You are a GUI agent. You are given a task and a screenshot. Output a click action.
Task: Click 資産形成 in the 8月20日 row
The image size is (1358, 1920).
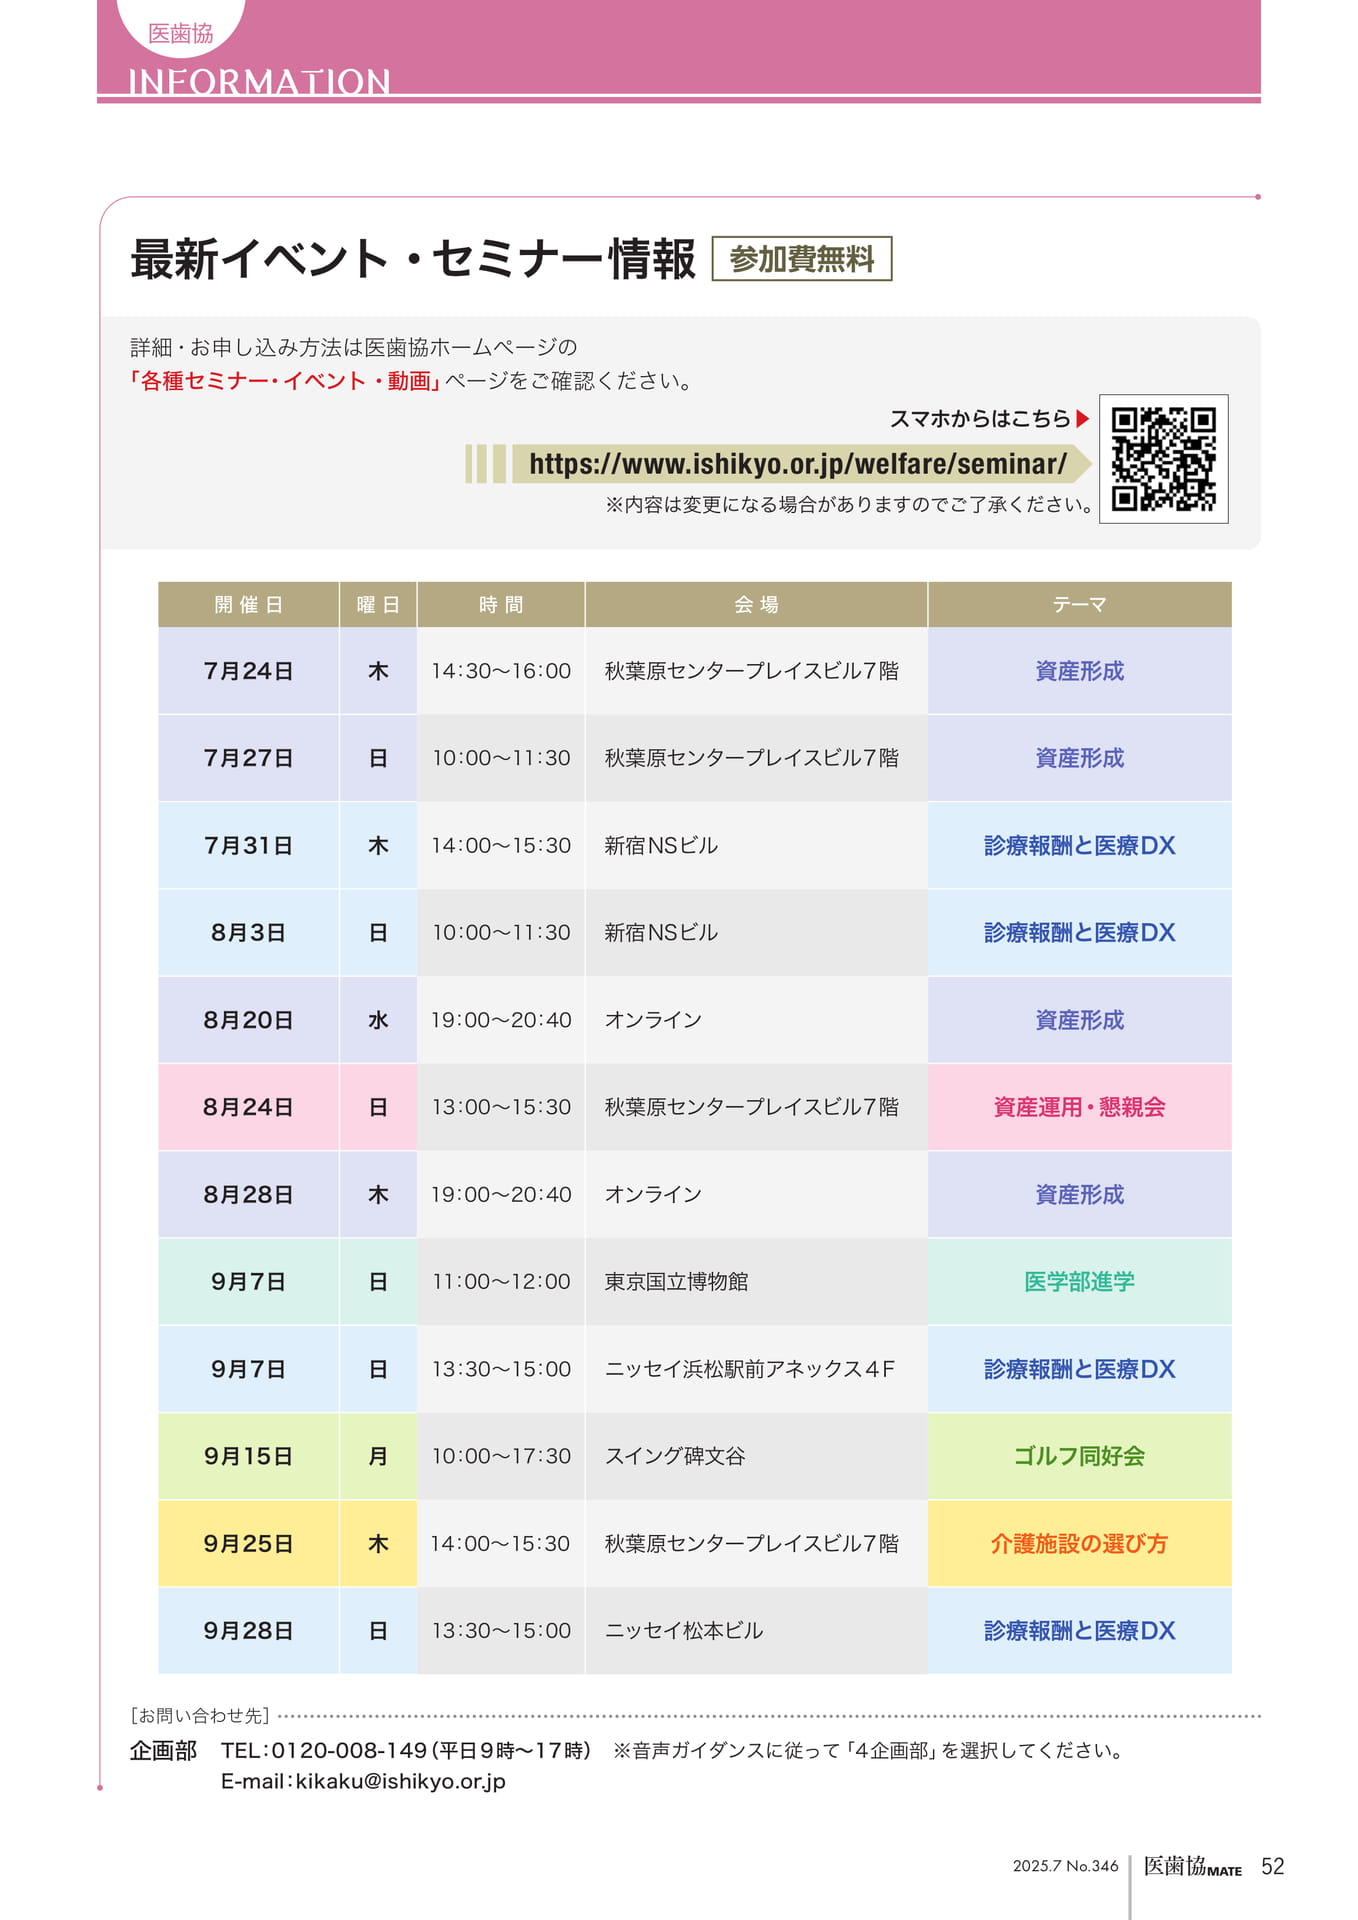(1080, 1020)
